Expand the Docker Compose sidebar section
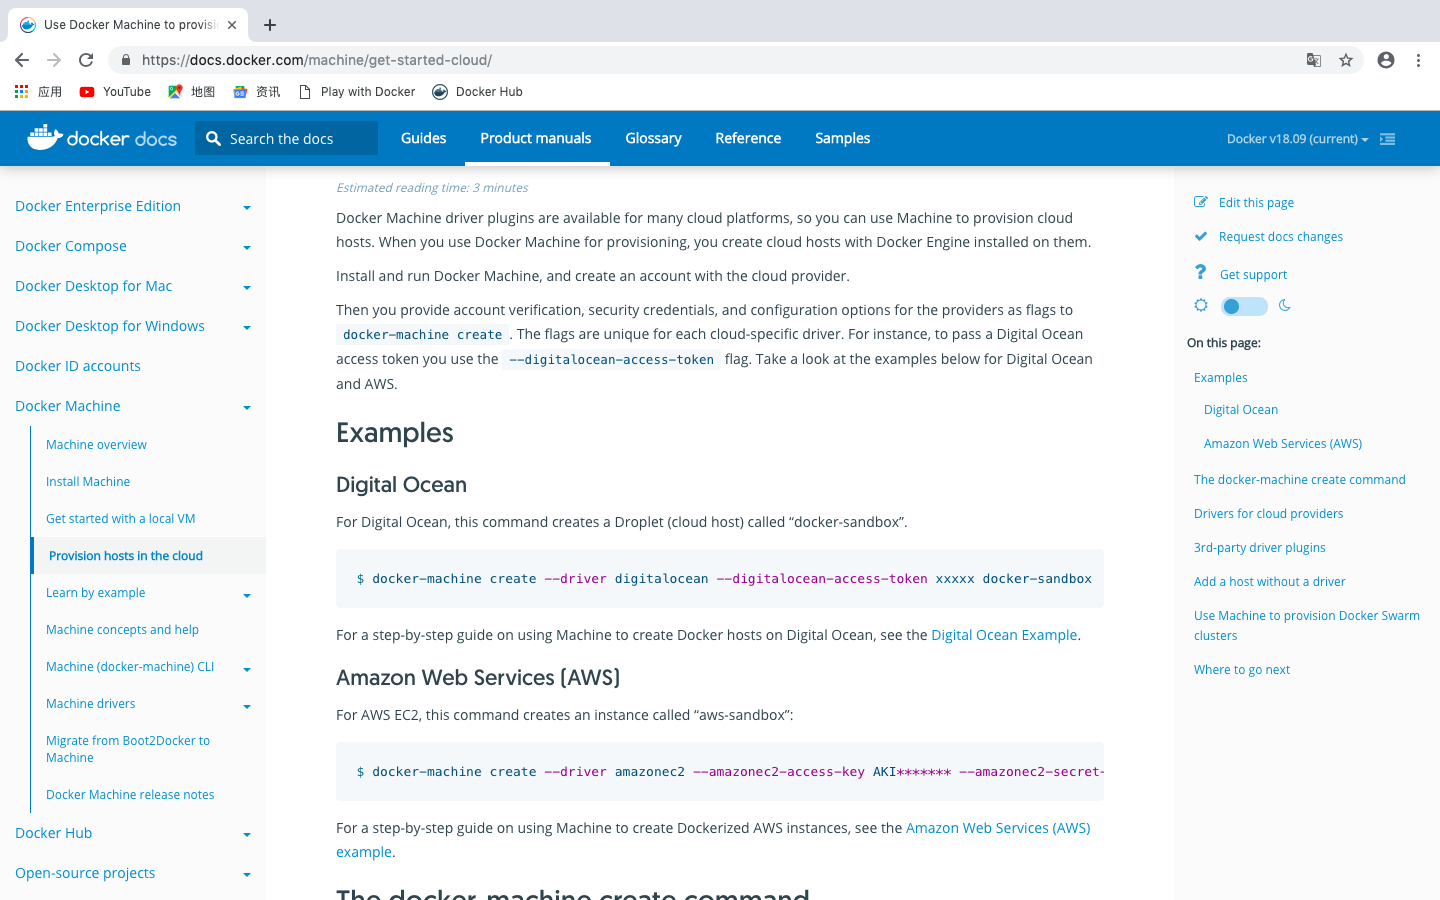This screenshot has height=900, width=1440. (x=246, y=247)
